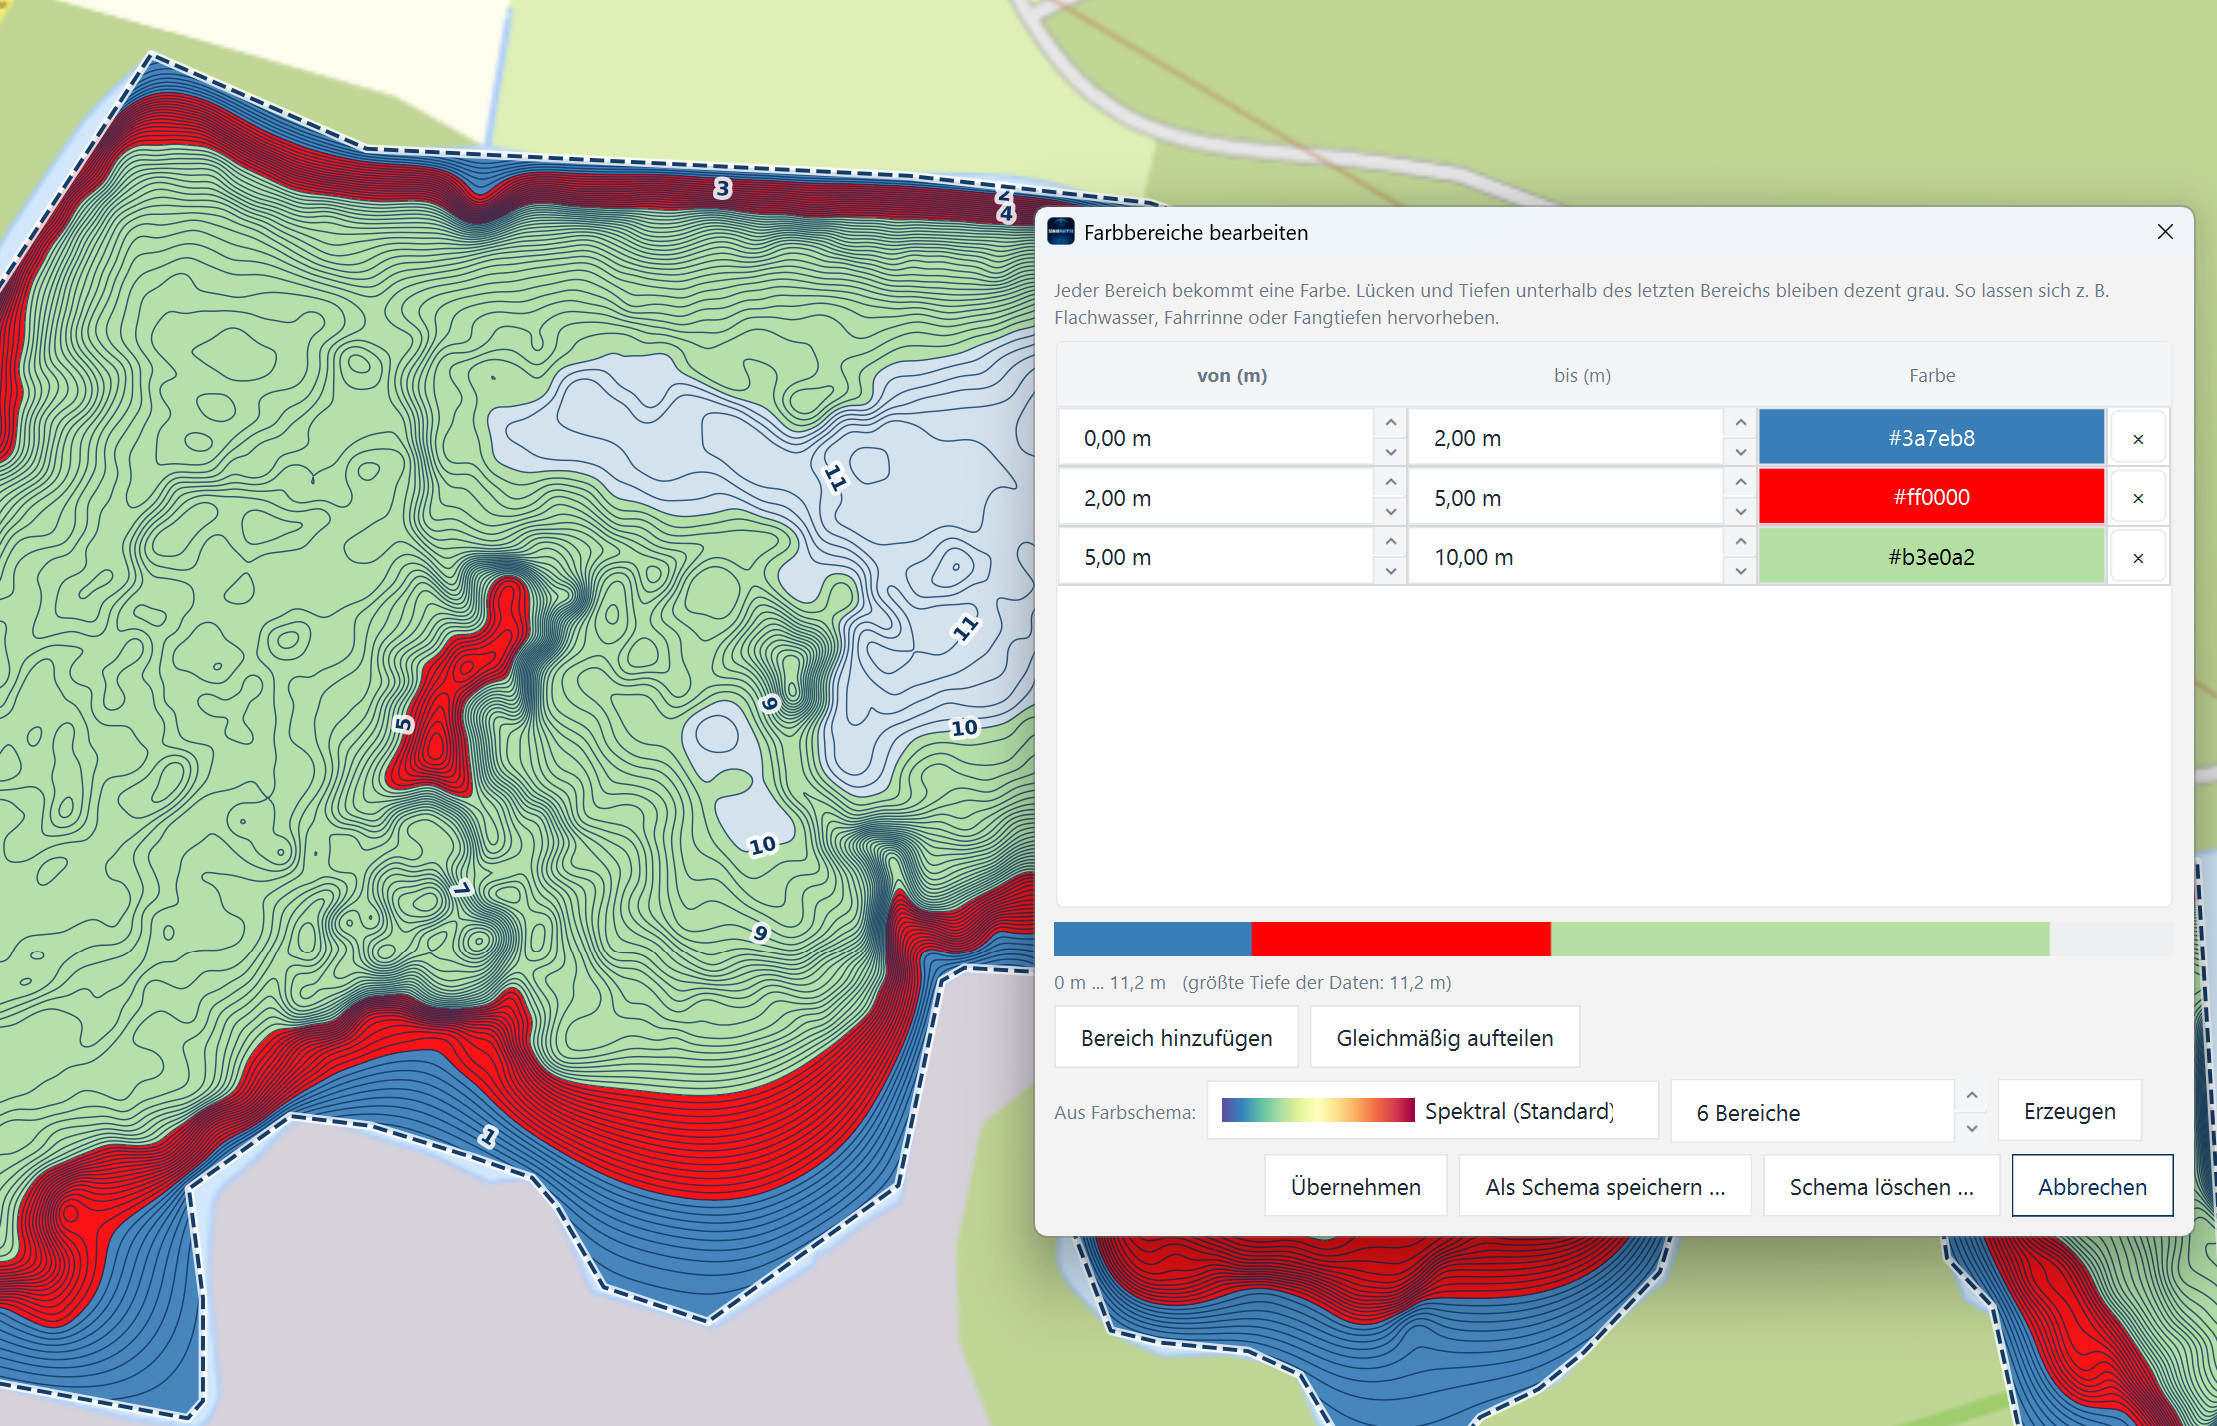Click the 'bis' field showing 5,00 m

(x=1566, y=498)
